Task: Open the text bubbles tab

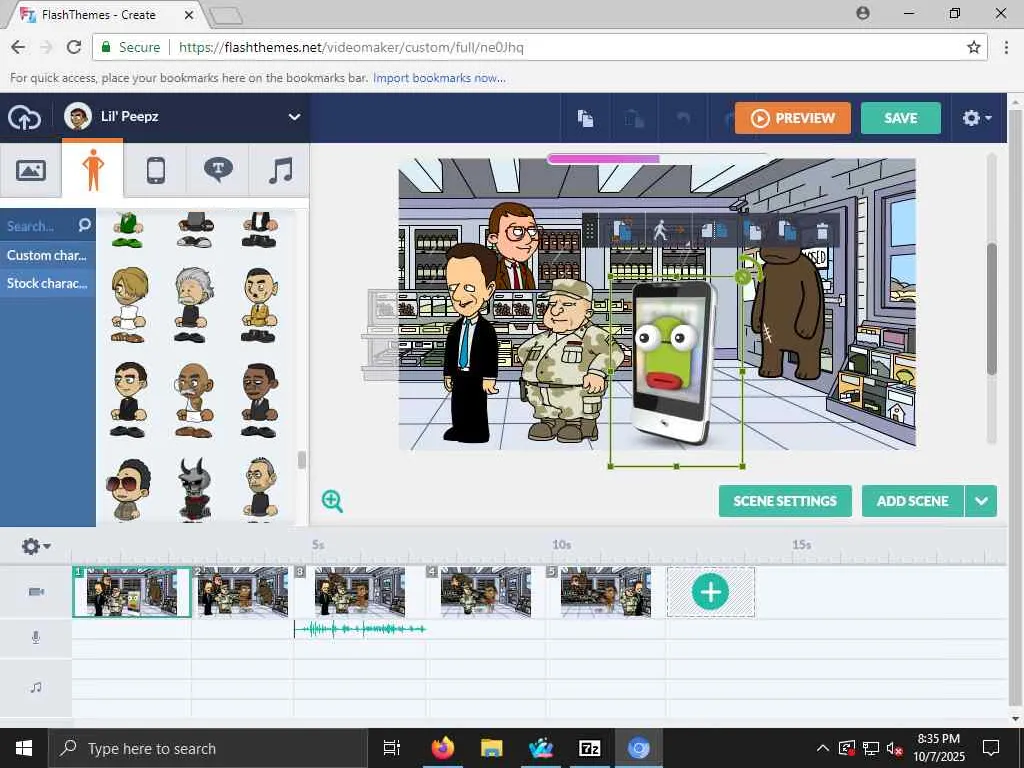Action: click(218, 170)
